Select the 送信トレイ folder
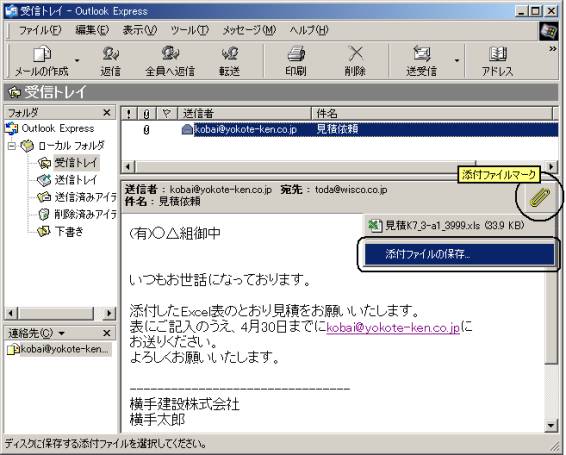The width and height of the screenshot is (566, 455). point(76,180)
